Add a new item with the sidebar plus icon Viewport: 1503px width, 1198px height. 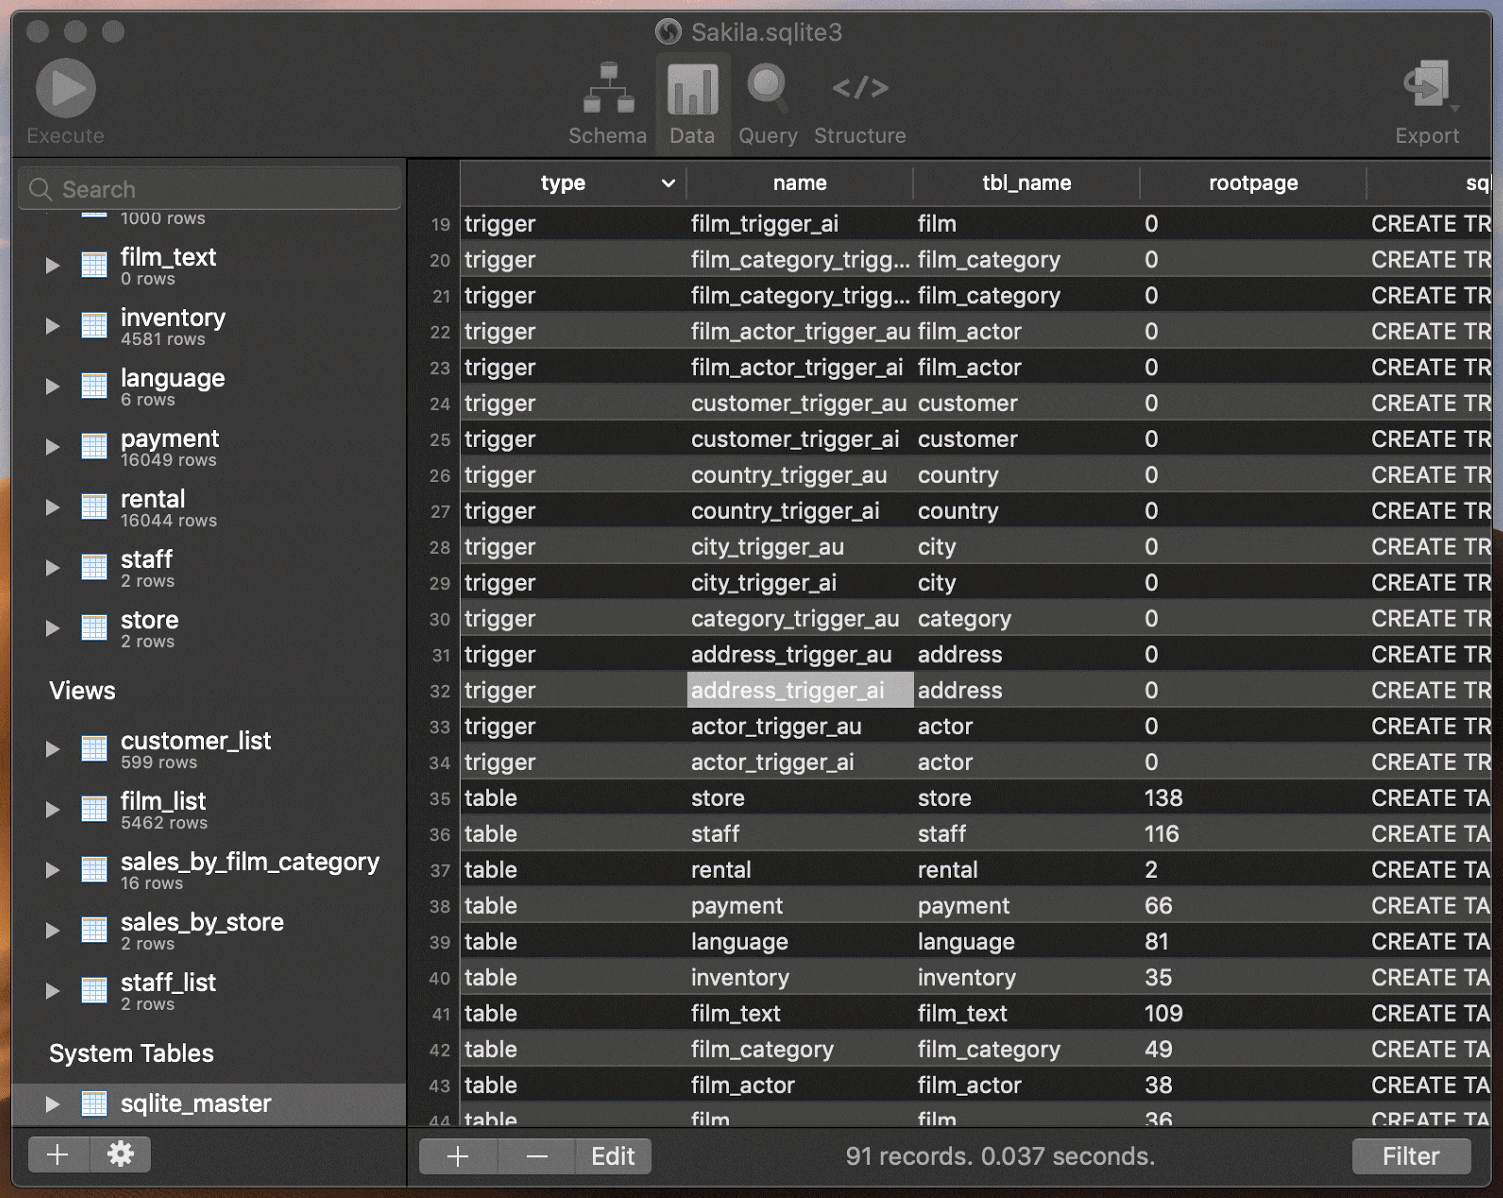coord(57,1155)
